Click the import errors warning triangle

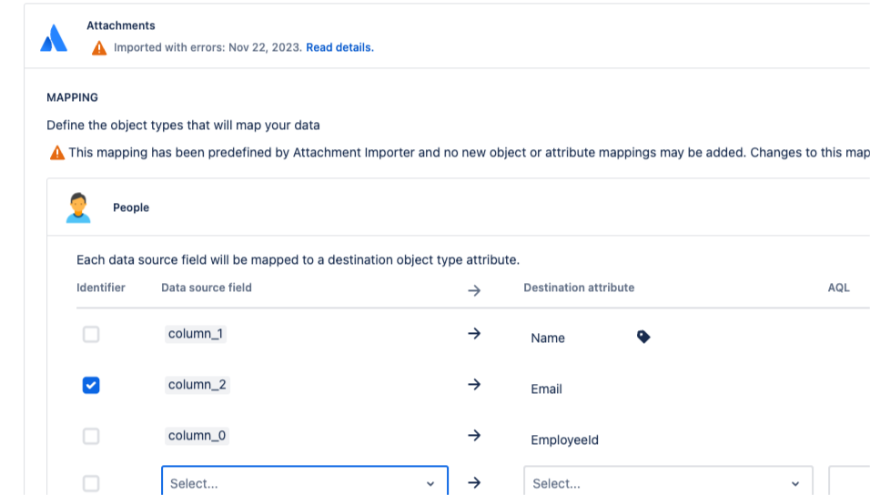click(98, 48)
